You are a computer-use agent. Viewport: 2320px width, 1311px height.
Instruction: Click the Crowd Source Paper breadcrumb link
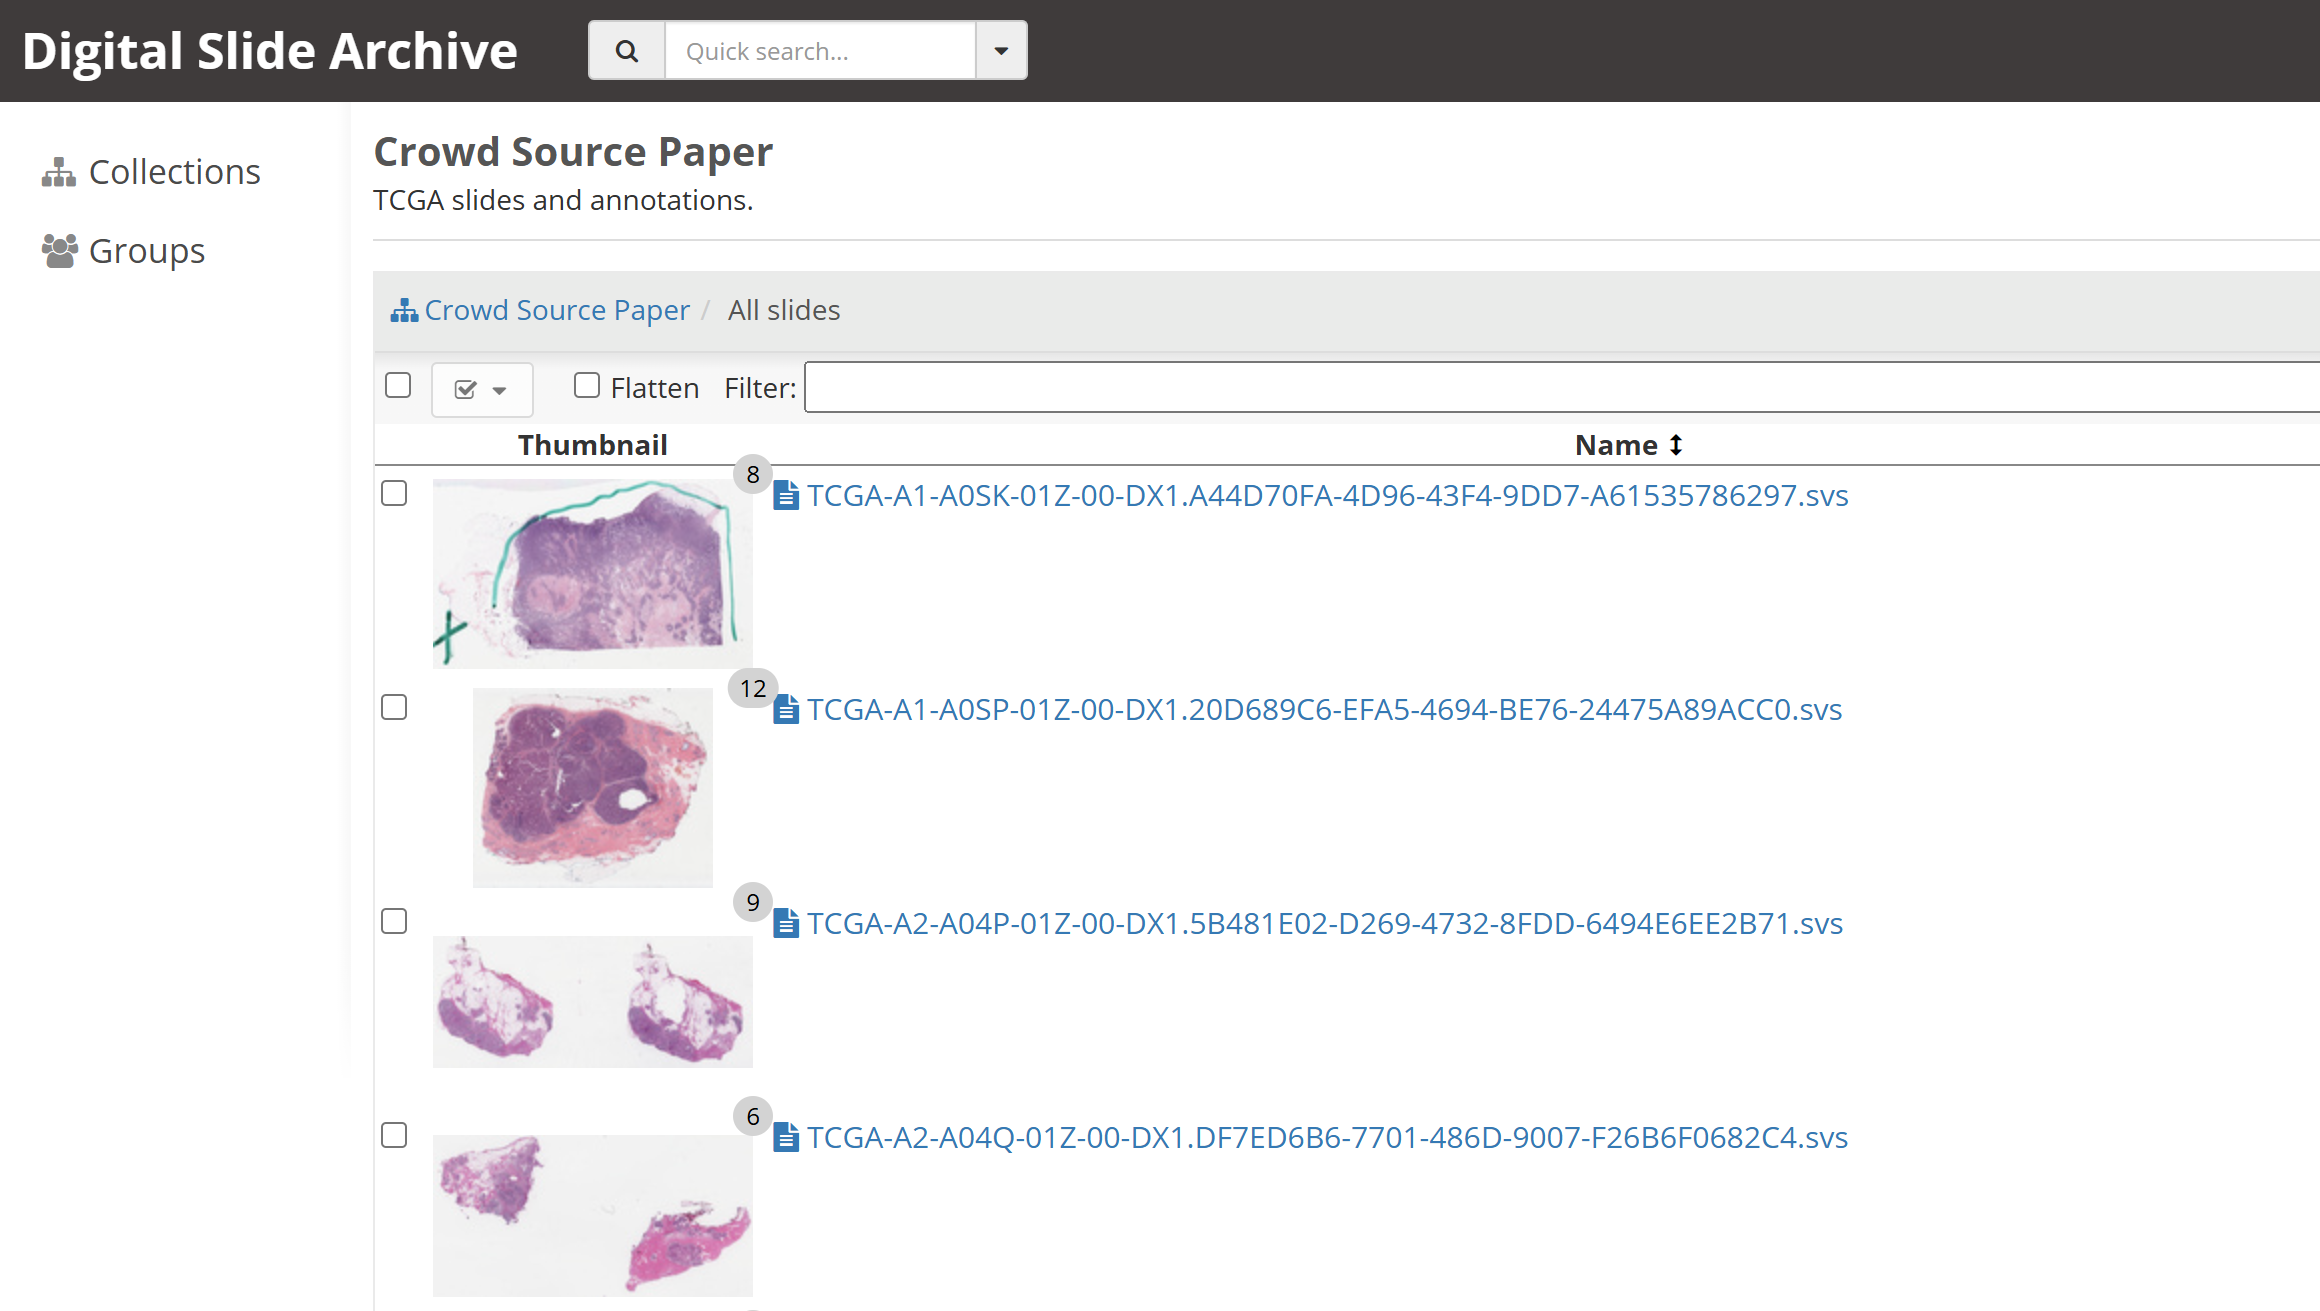(x=556, y=310)
